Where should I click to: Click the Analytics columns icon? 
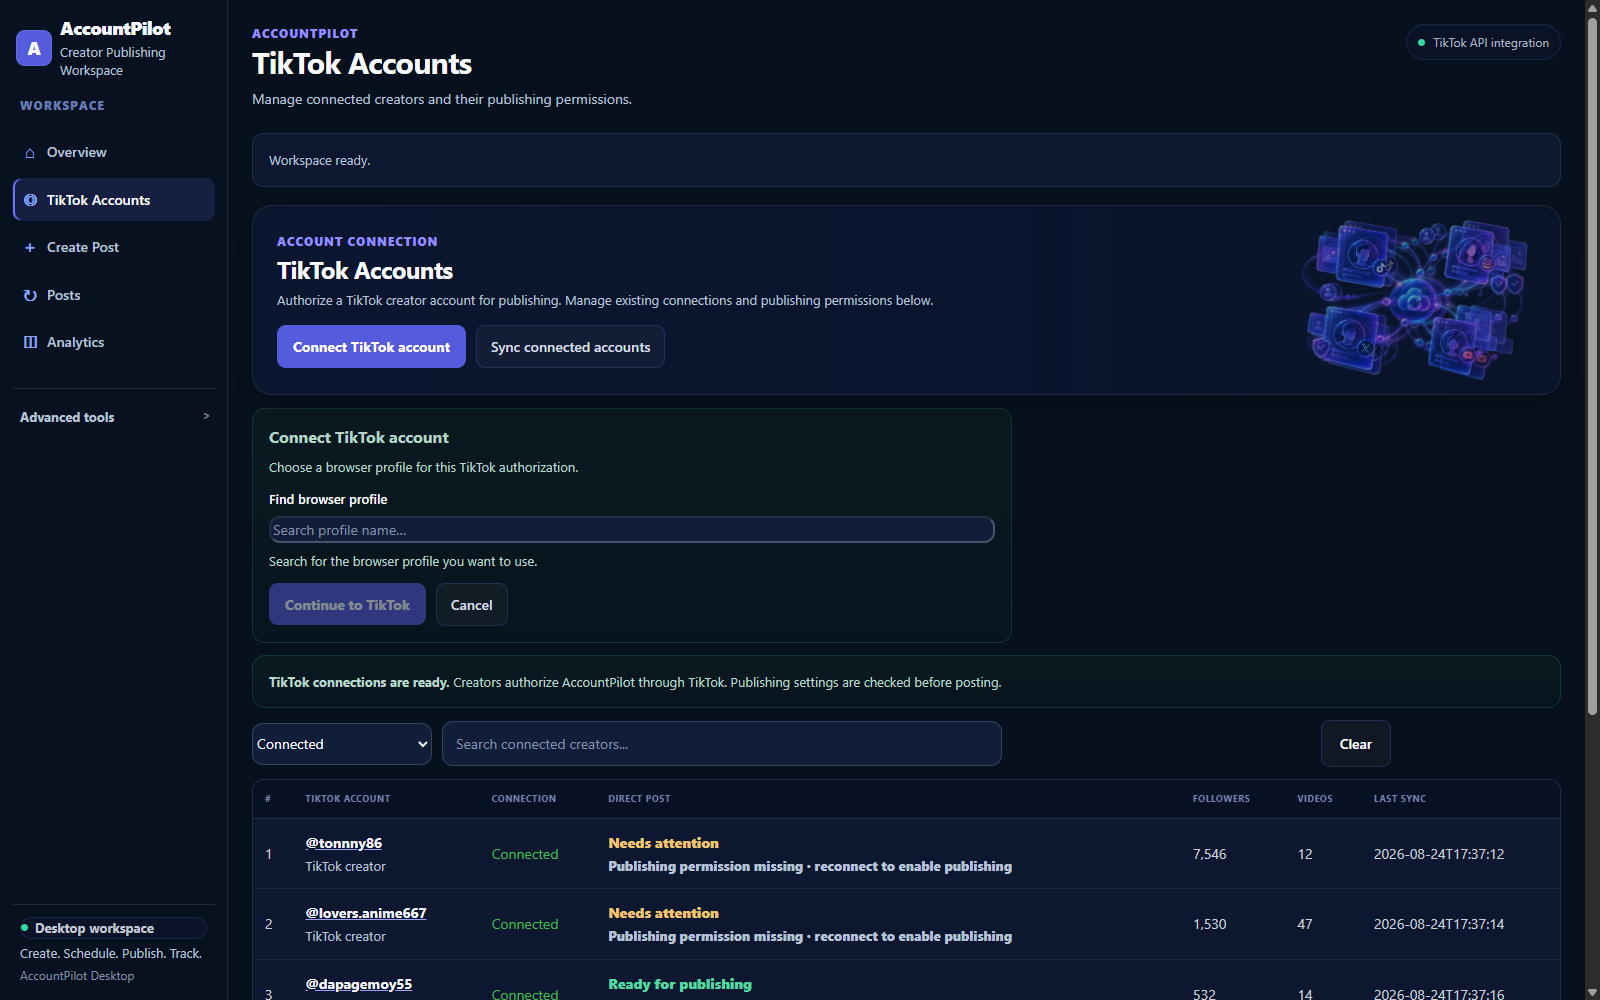tap(30, 342)
